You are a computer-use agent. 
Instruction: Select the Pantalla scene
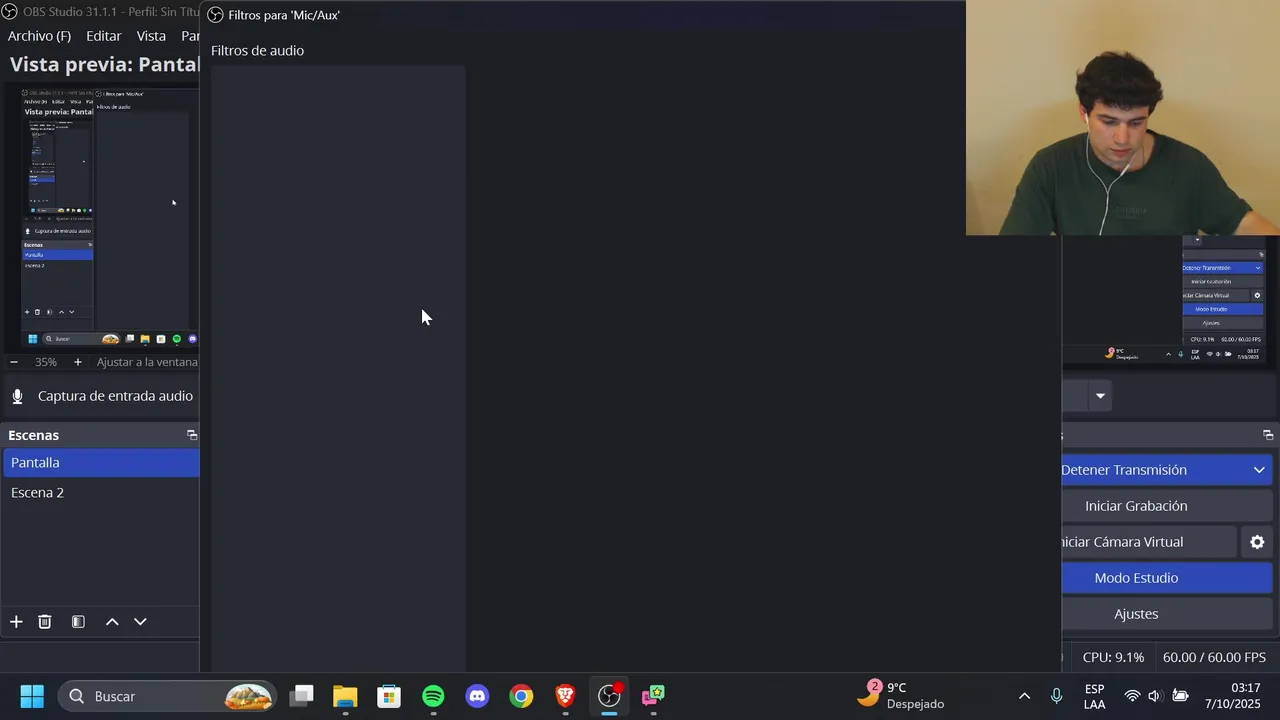pyautogui.click(x=100, y=463)
